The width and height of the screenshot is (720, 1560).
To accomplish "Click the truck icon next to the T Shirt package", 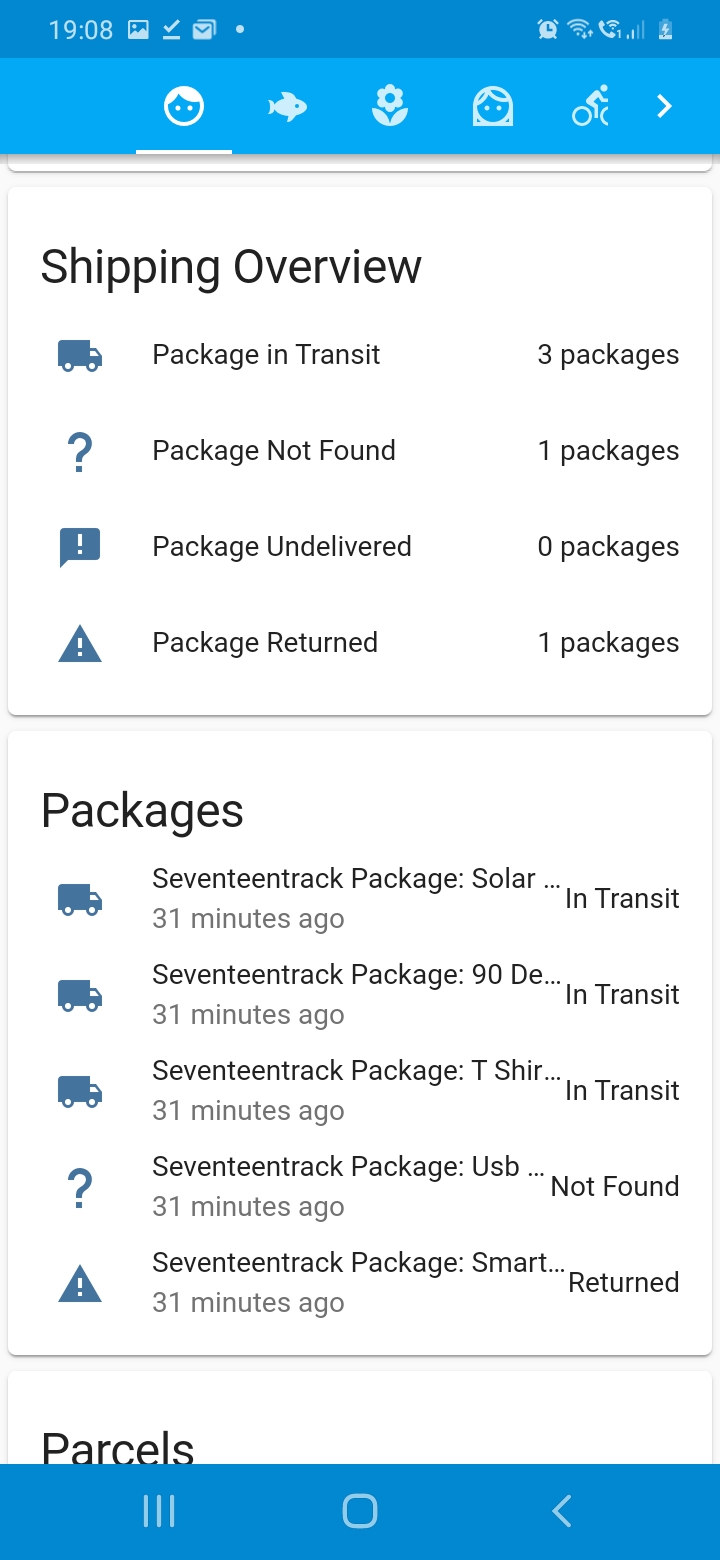I will pos(79,1091).
